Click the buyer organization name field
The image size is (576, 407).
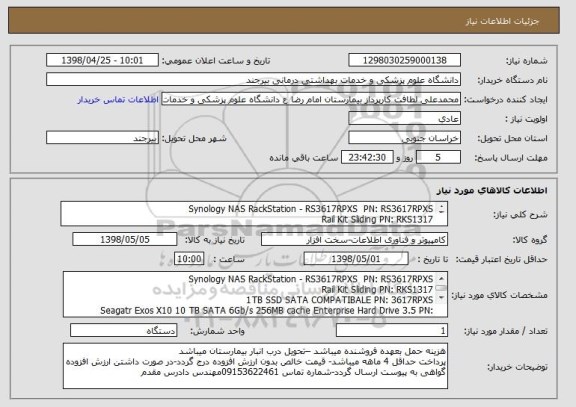253,80
